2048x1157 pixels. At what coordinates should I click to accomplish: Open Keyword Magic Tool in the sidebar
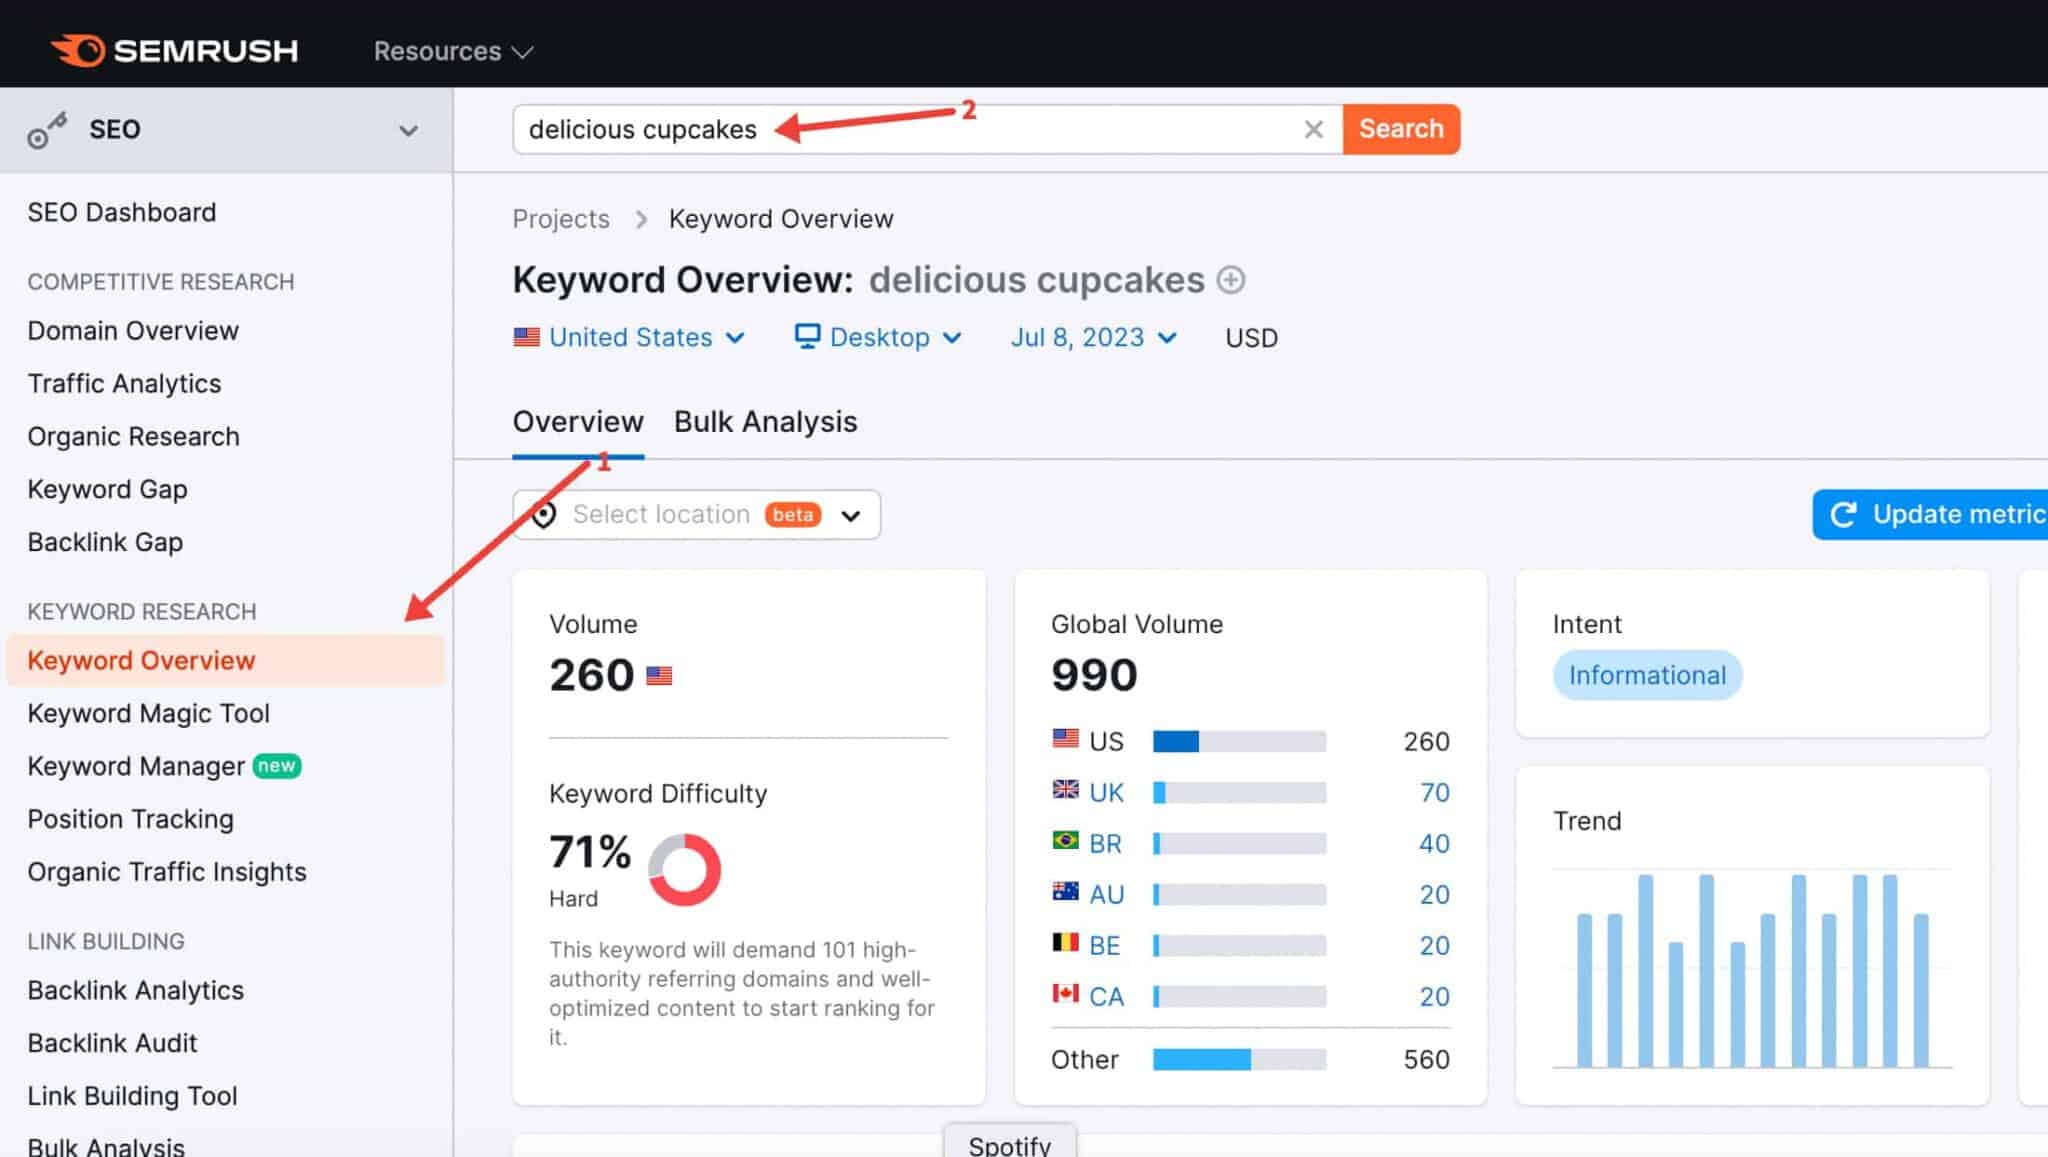[149, 713]
